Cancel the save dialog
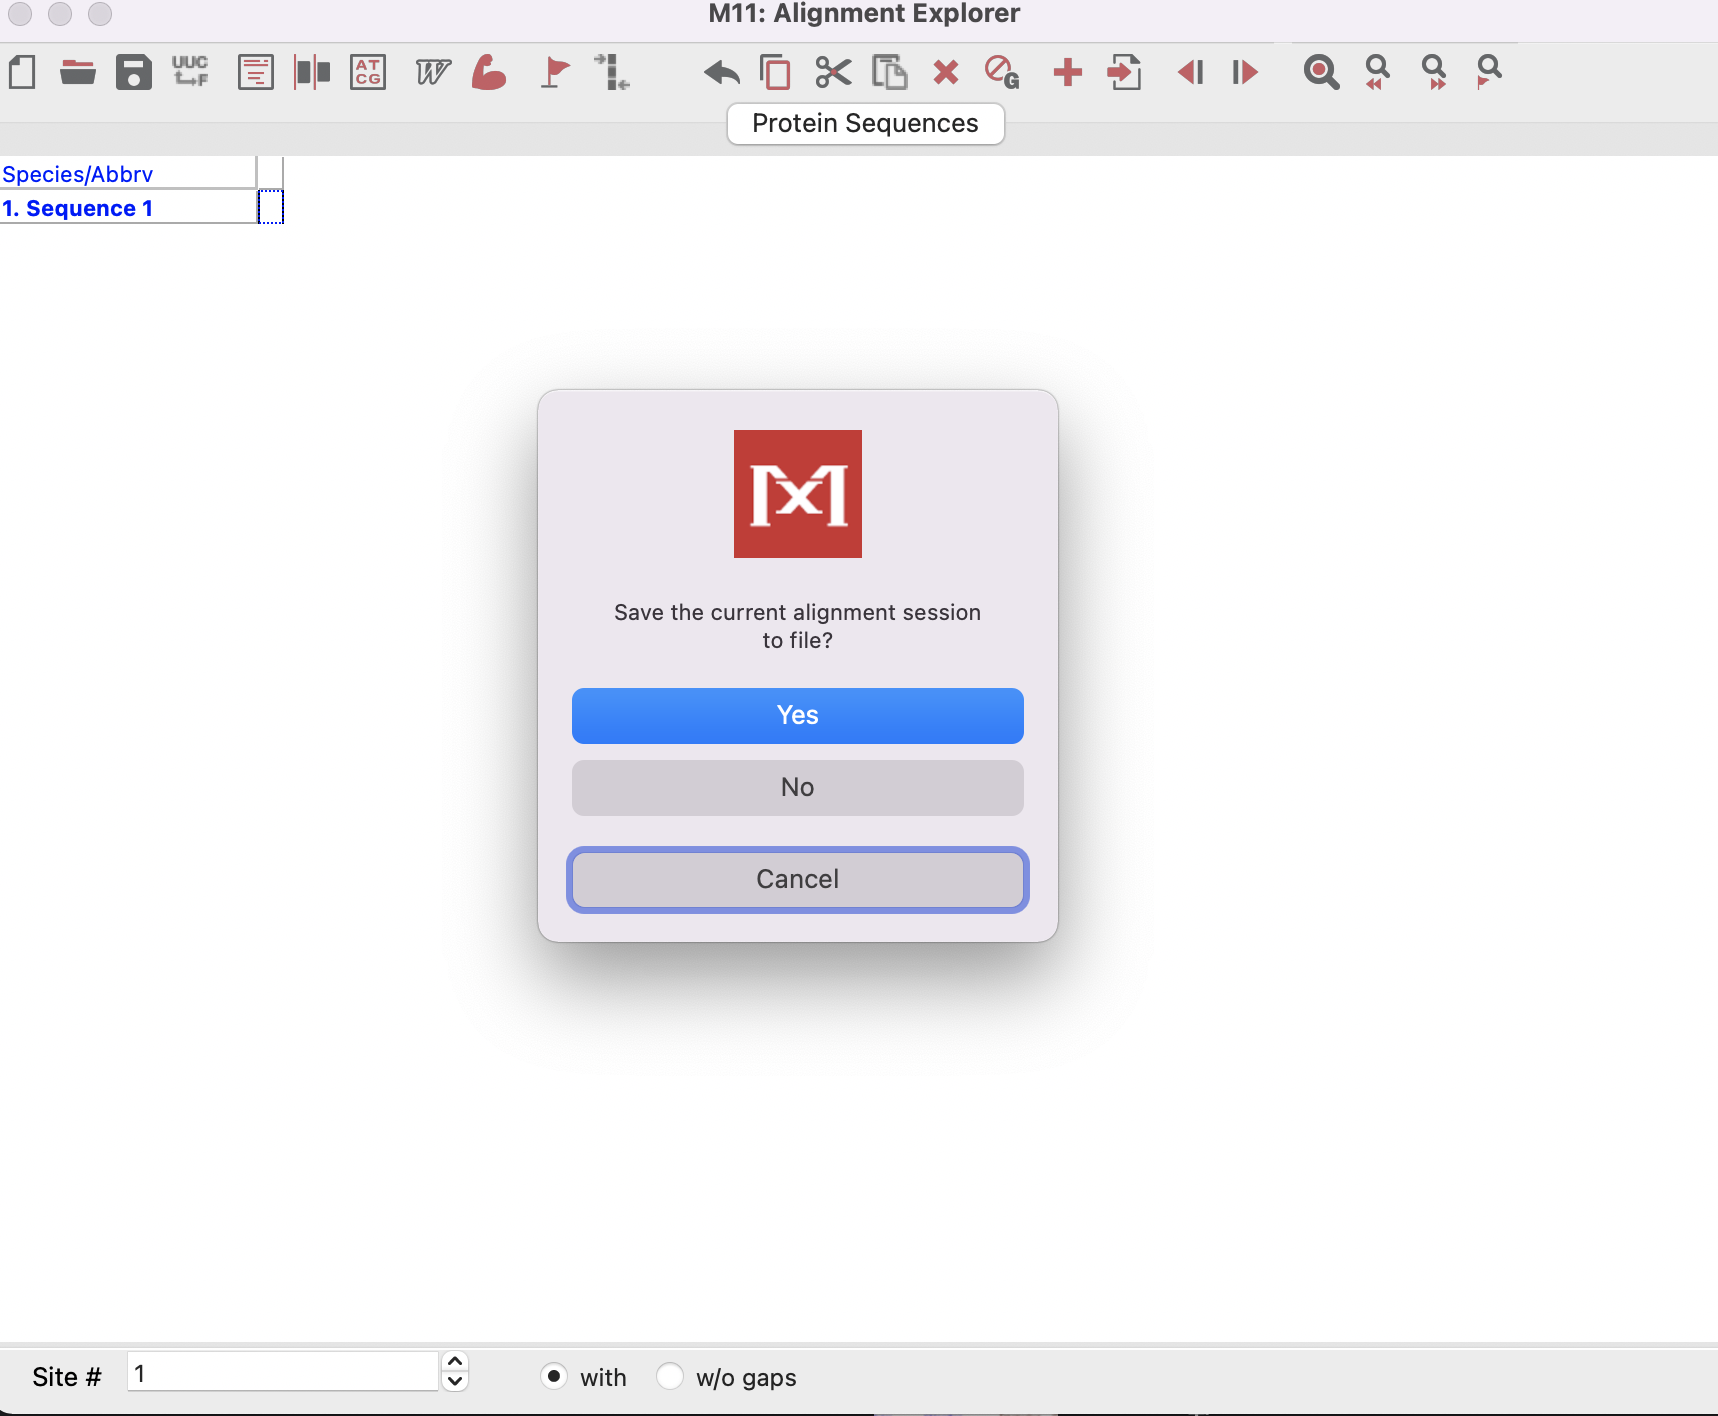 [x=797, y=880]
